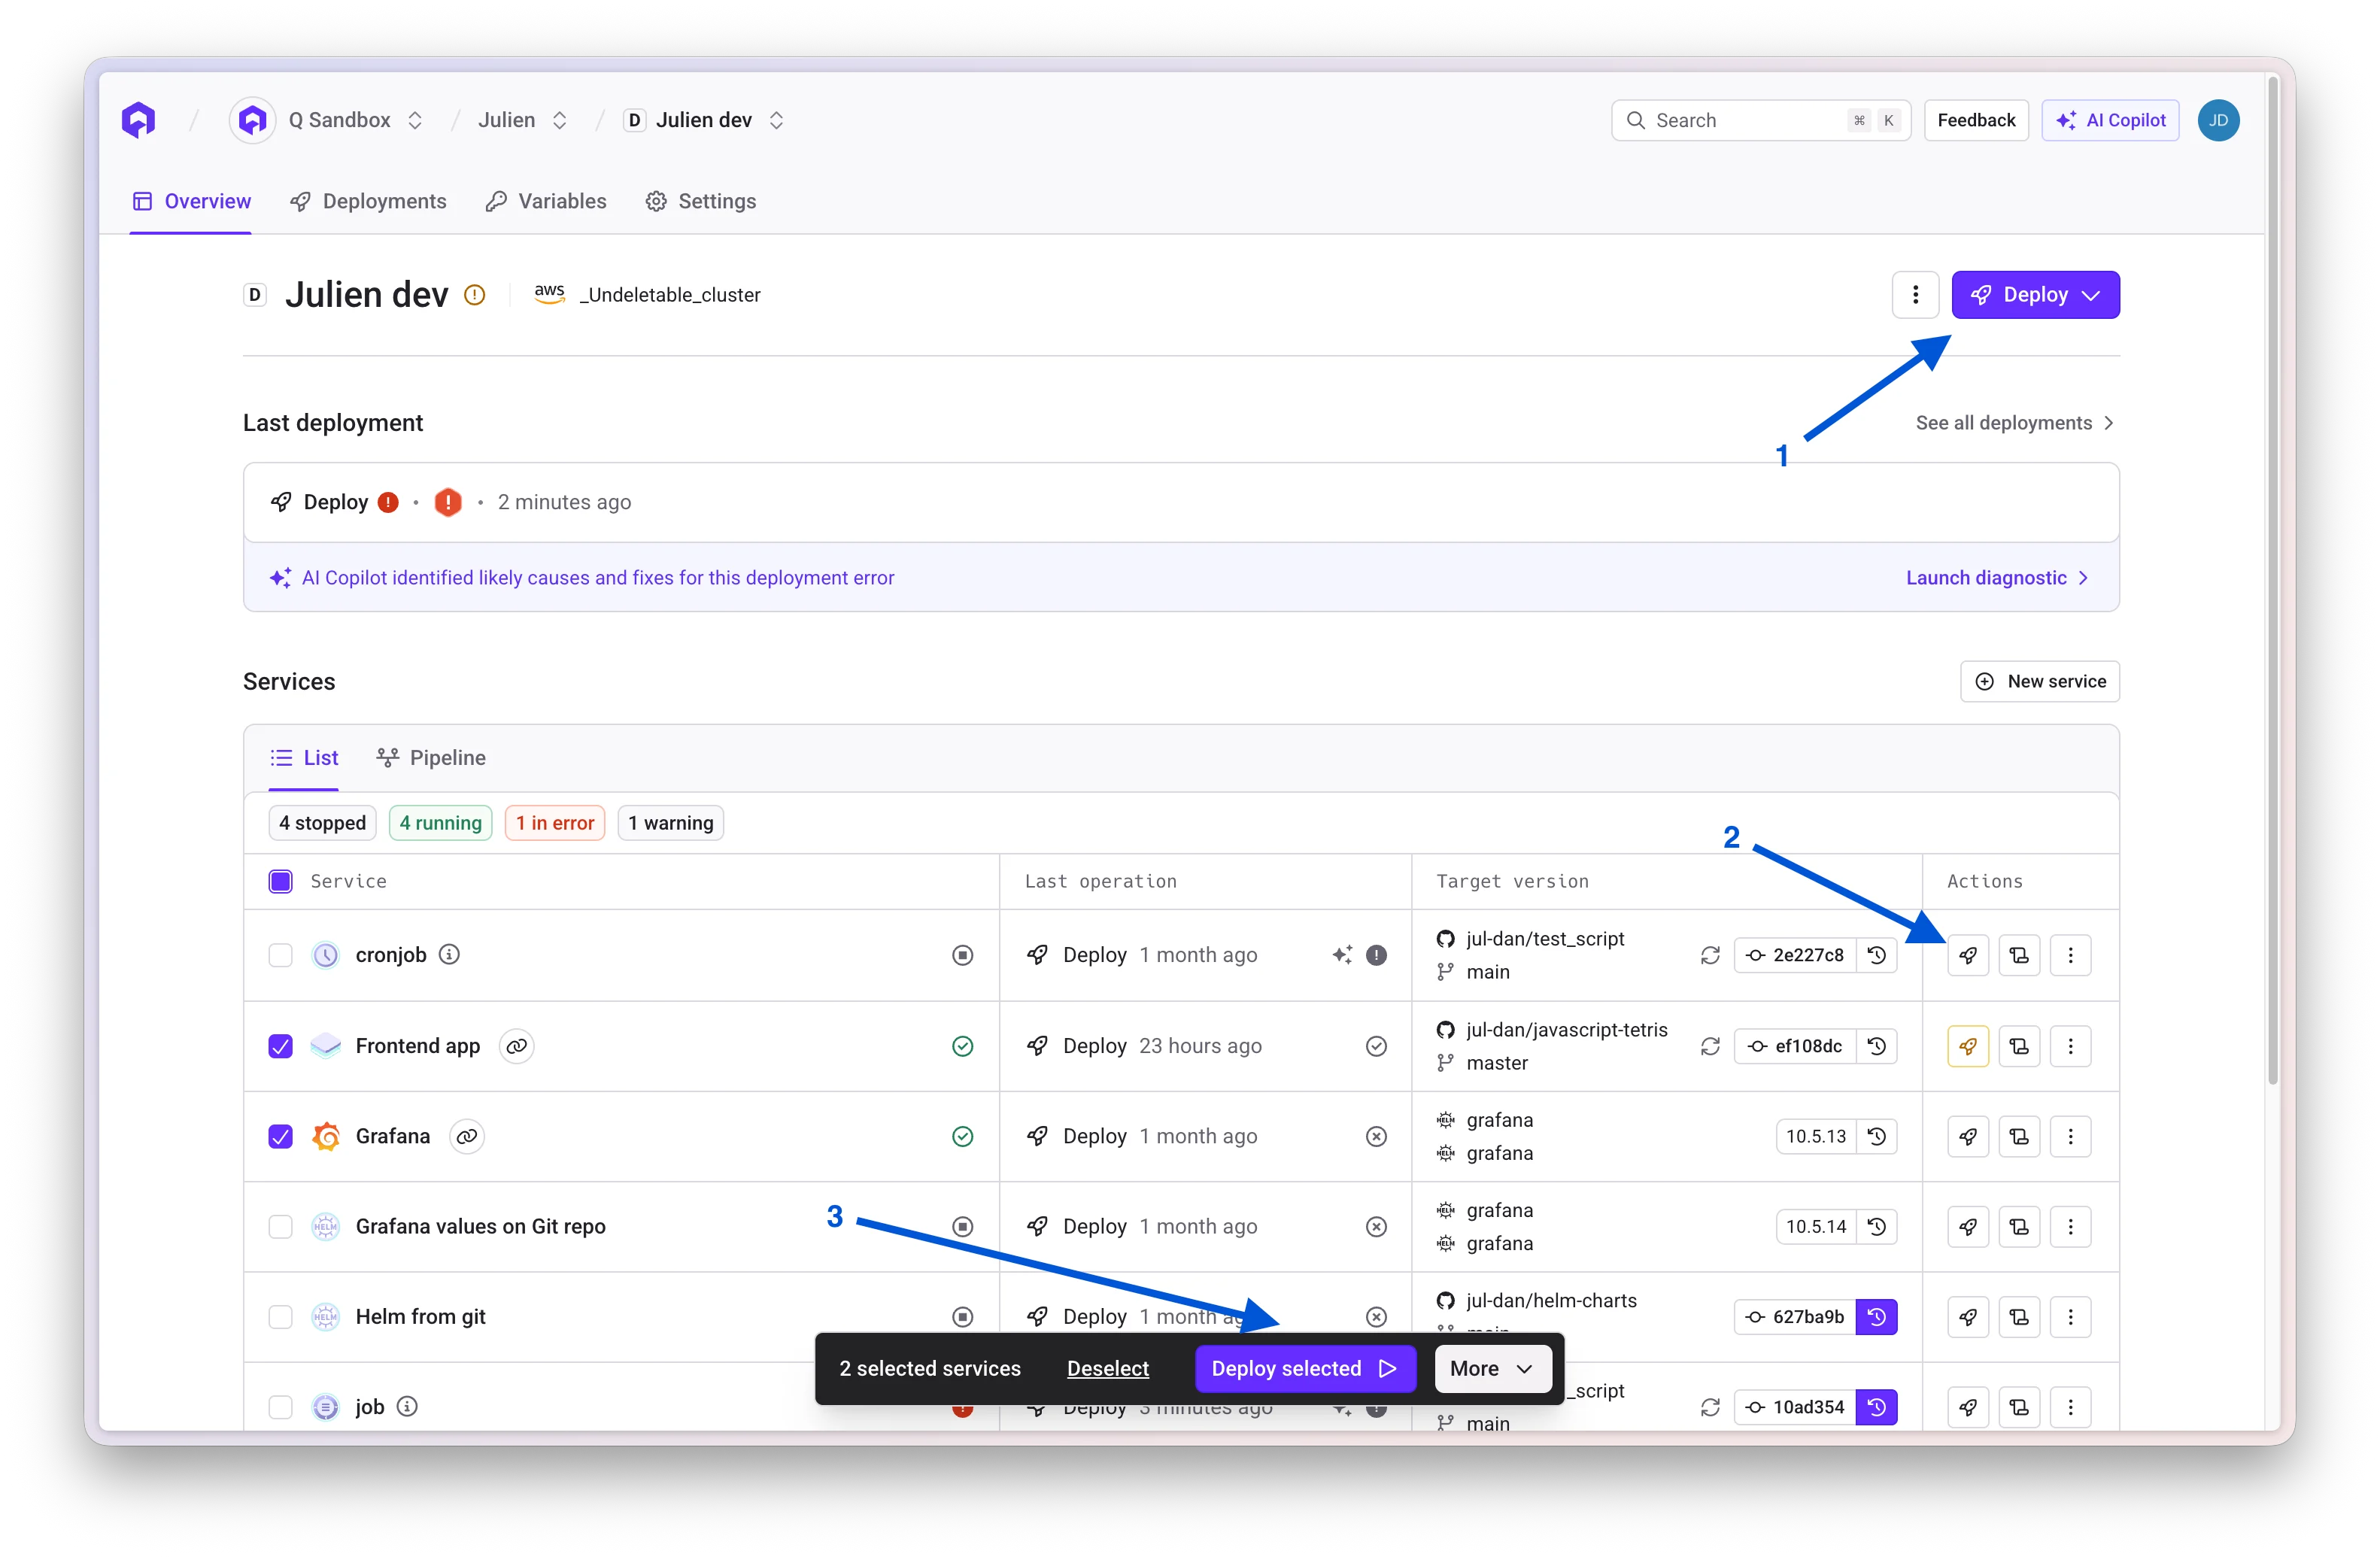This screenshot has width=2380, height=1557.
Task: Click the link icon beside Grafana
Action: 466,1136
